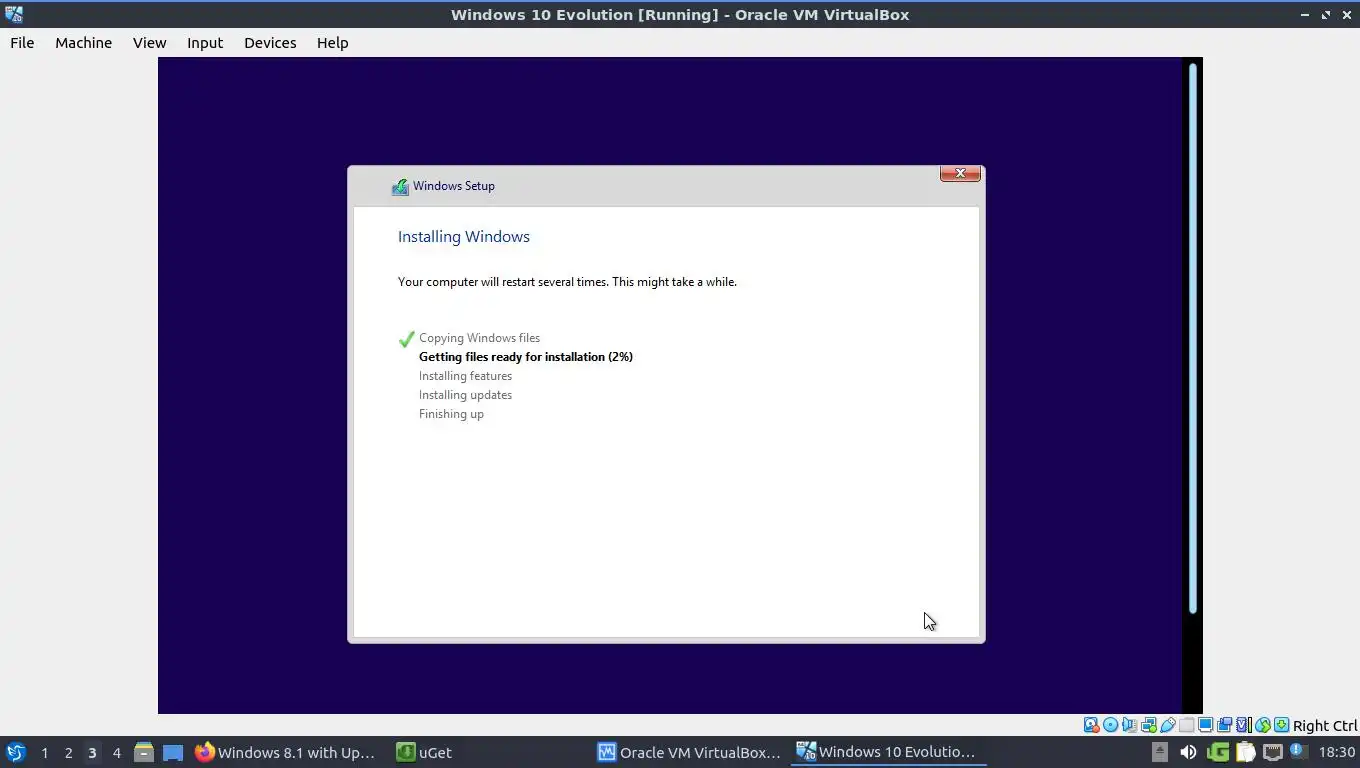Click the wired network tray icon
Viewport: 1360px width, 768px height.
(x=1272, y=752)
